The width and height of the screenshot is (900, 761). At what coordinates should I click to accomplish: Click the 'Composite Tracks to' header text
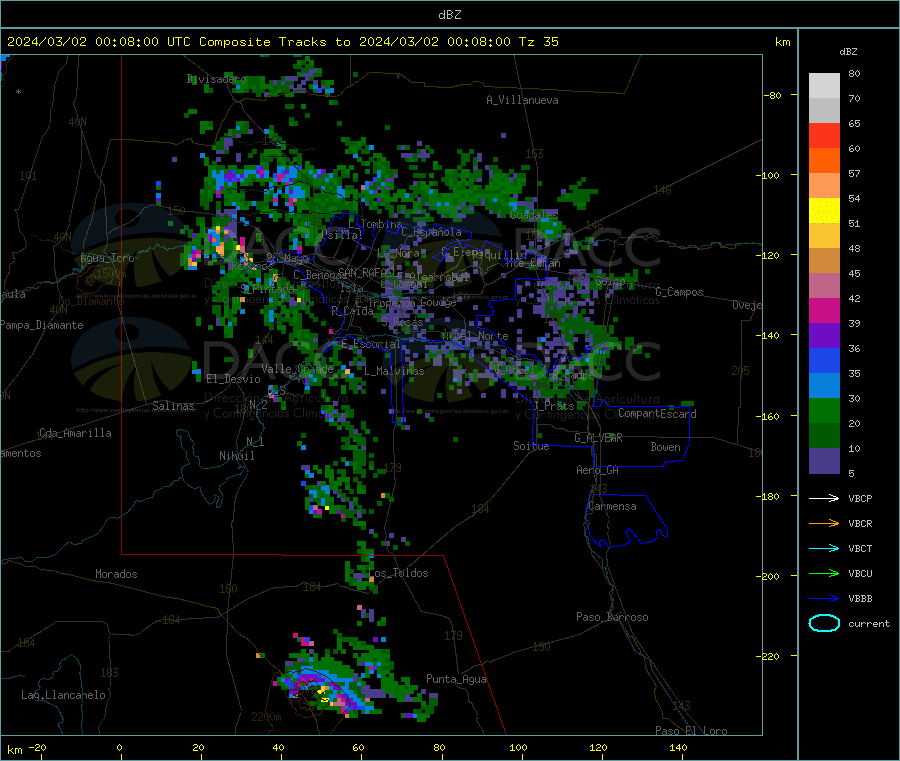(274, 42)
